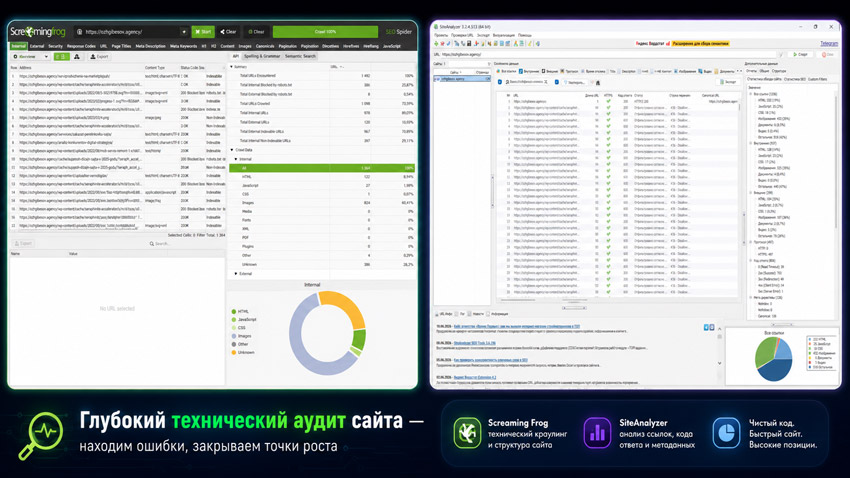Open the Spelling & Grammar tab

pos(262,56)
